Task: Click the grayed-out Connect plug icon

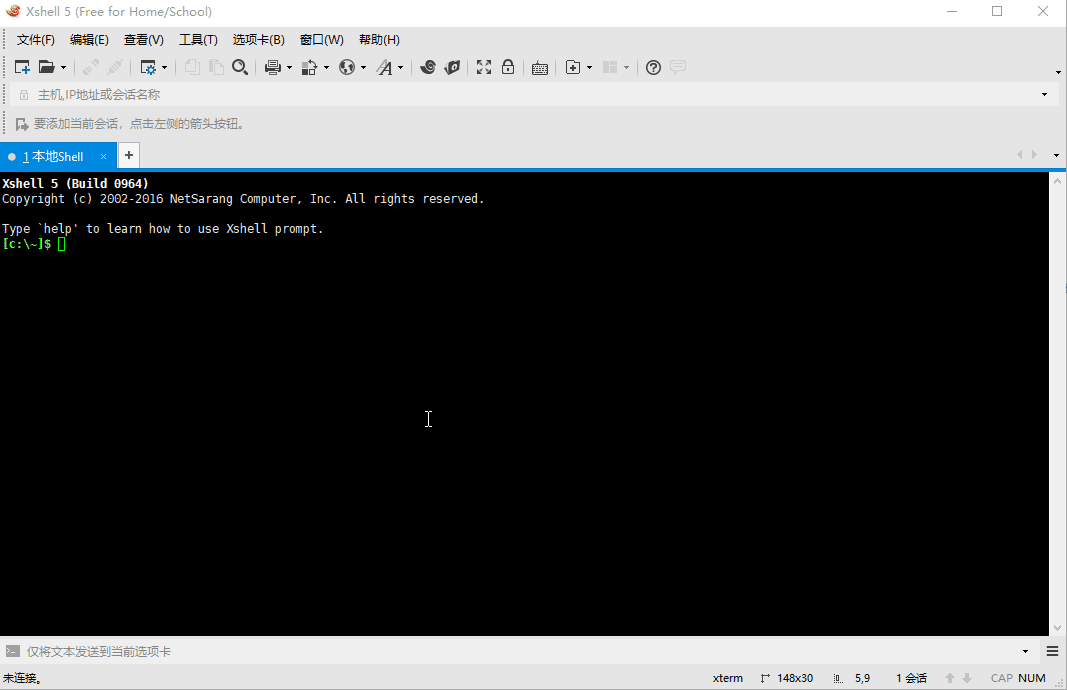Action: (x=91, y=67)
